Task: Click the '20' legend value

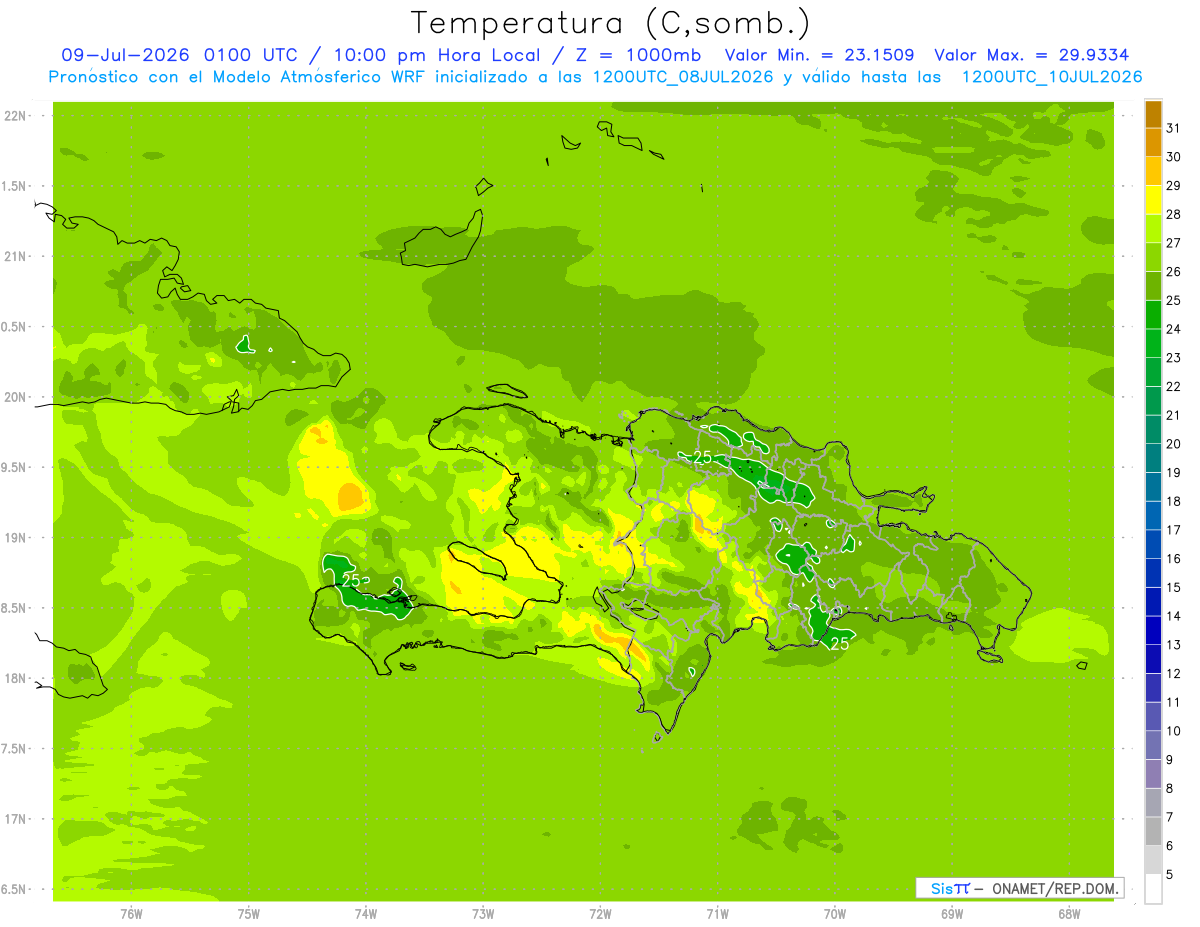Action: click(1174, 443)
